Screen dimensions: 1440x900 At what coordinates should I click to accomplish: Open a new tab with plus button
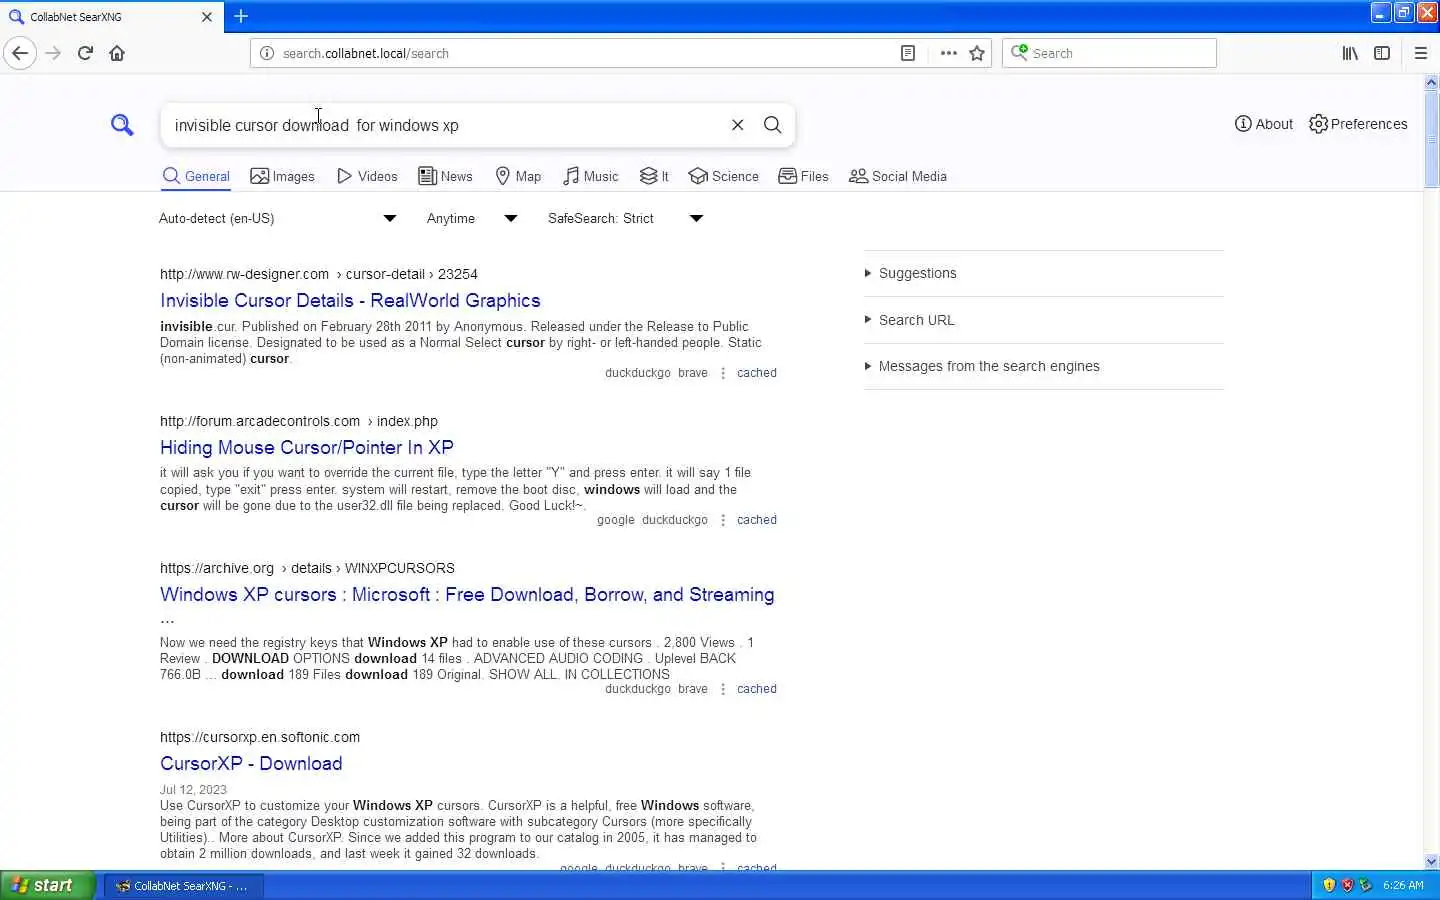point(241,16)
